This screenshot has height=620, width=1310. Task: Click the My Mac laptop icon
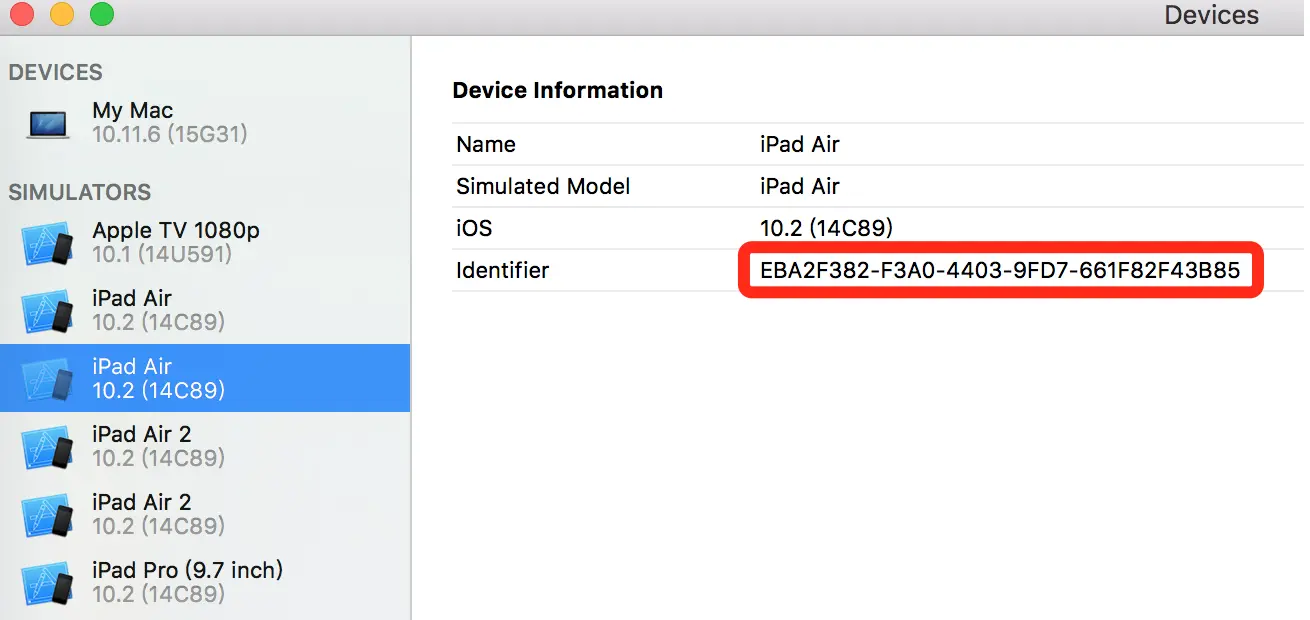click(48, 123)
